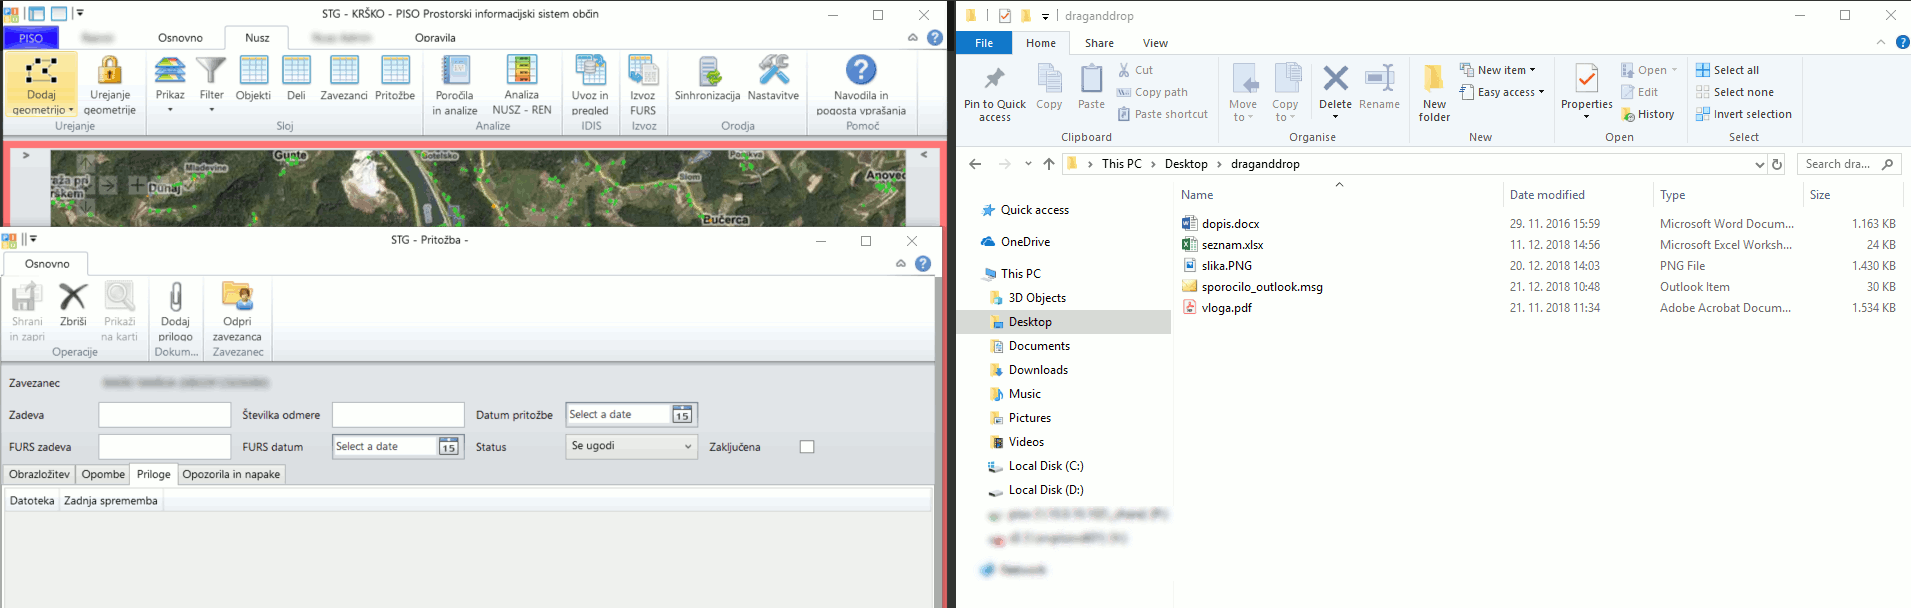
Task: Expand the Filter dropdown arrow
Action: [211, 110]
